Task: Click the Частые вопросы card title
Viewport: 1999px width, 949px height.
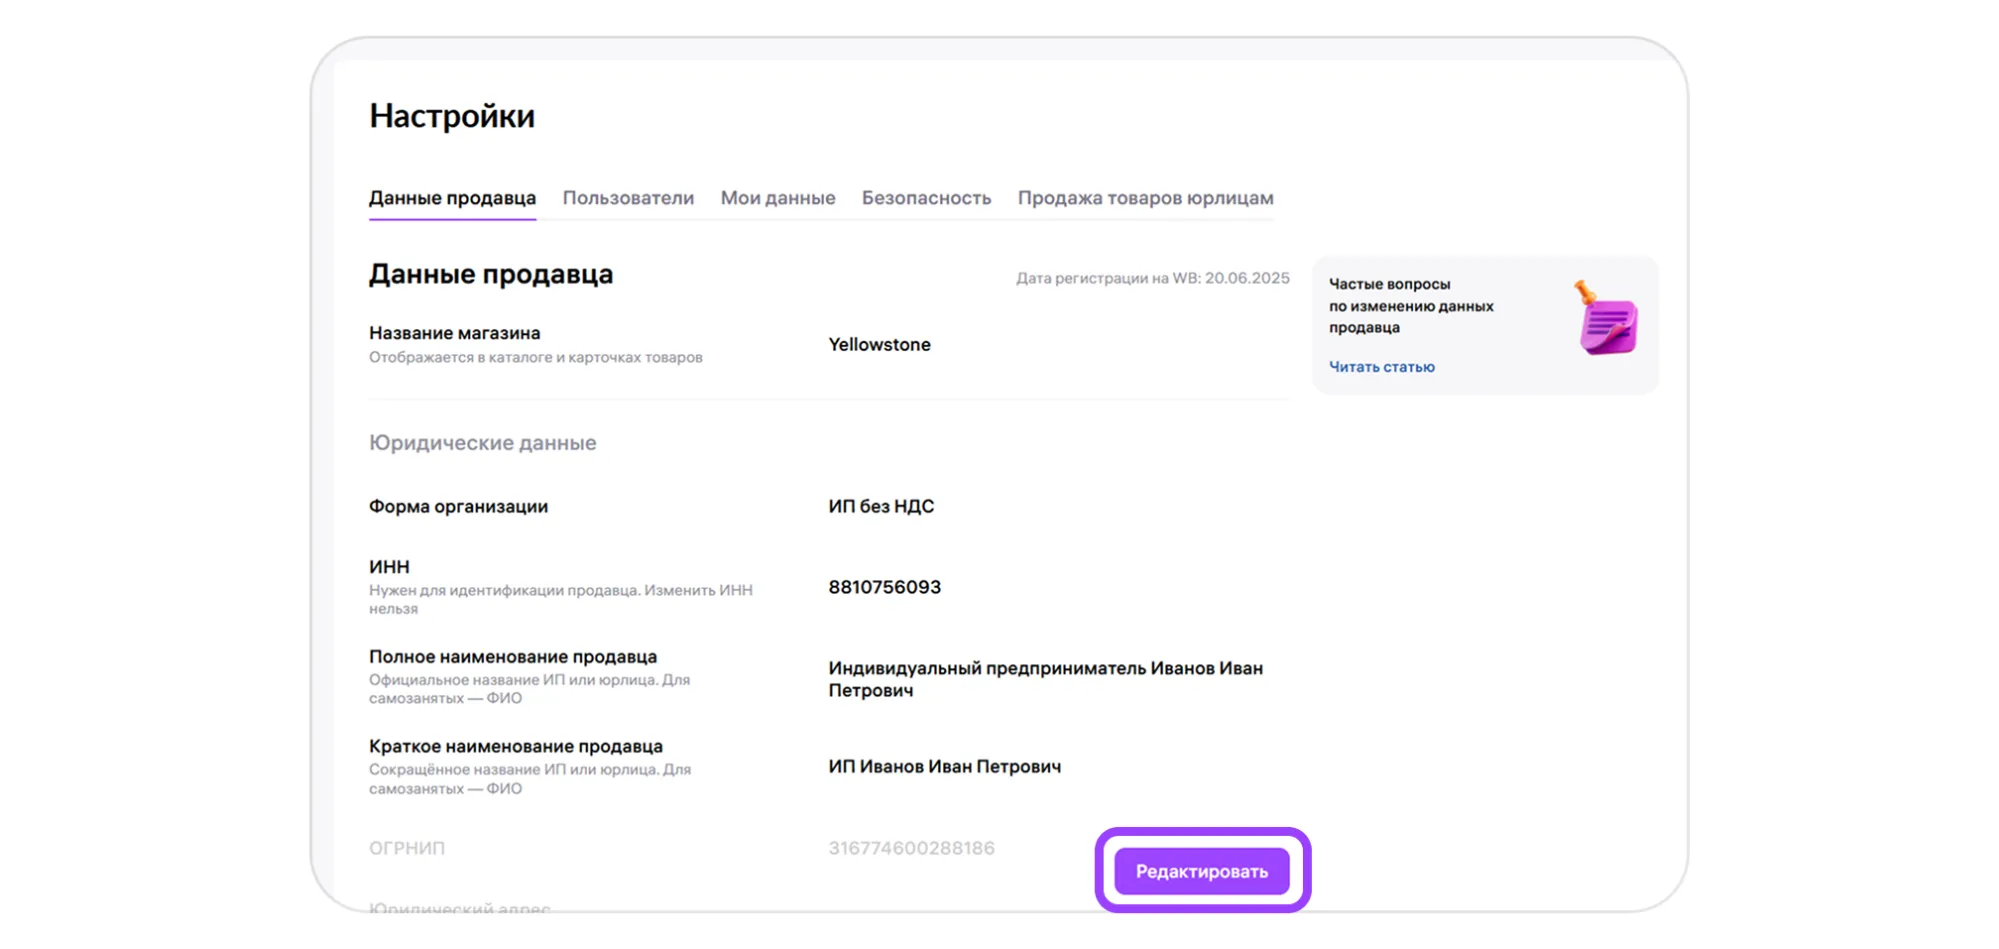Action: (x=1411, y=306)
